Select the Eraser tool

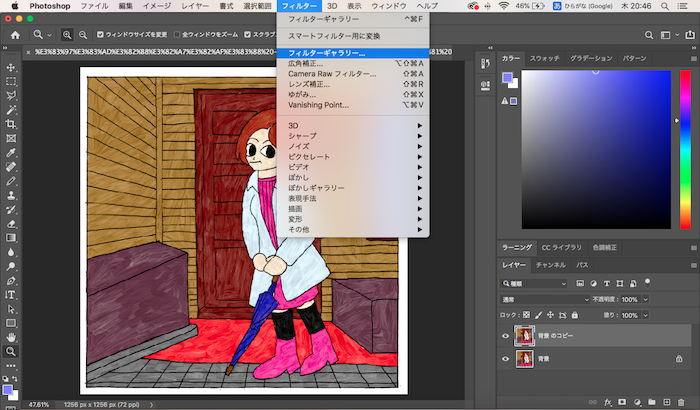pos(11,224)
